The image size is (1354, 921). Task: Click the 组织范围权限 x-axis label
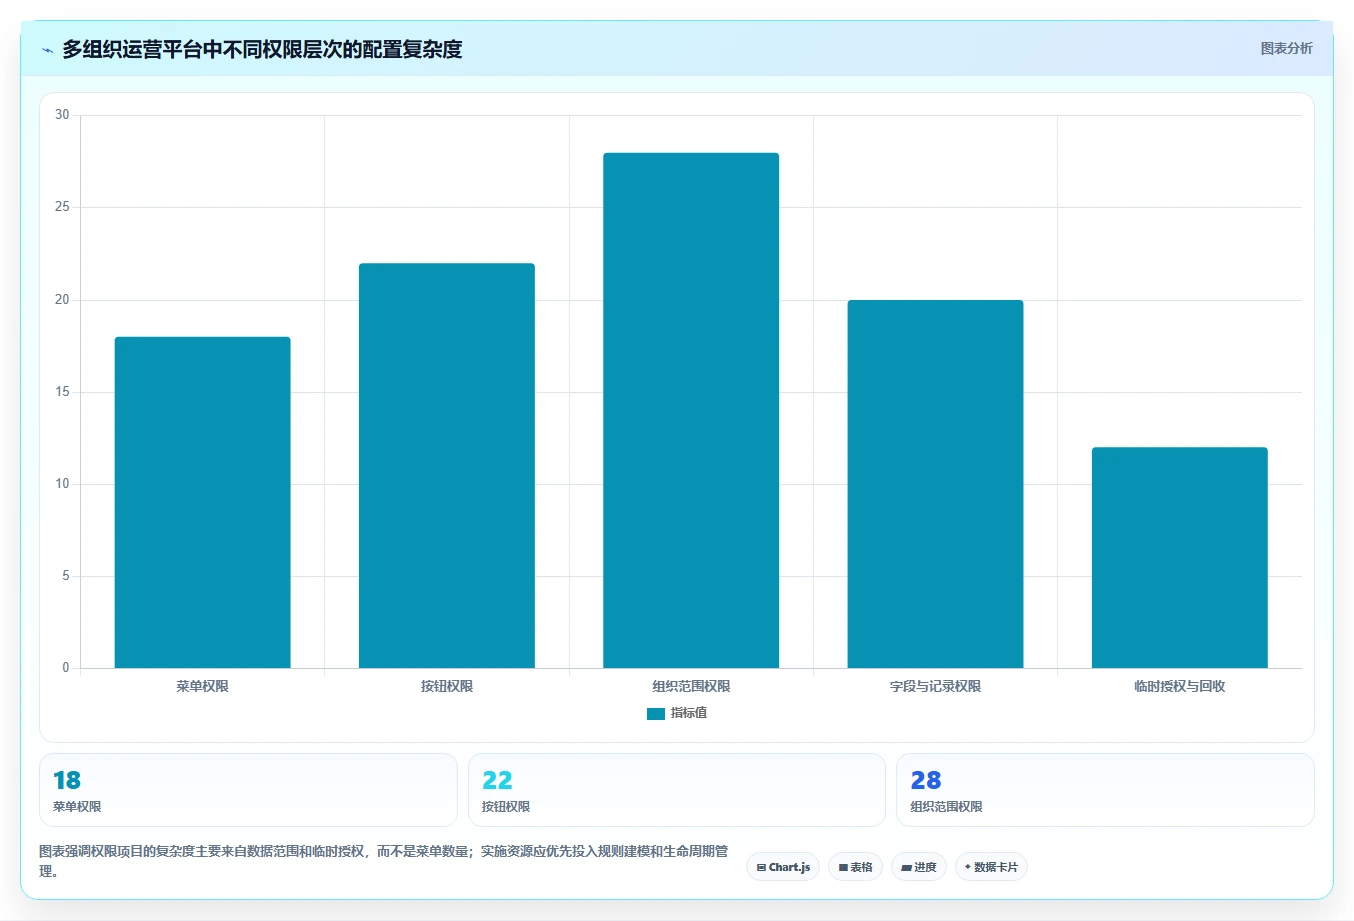tap(691, 686)
